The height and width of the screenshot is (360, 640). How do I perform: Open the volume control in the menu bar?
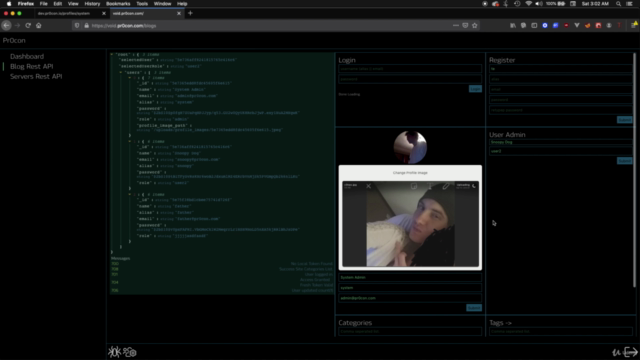[x=539, y=4]
